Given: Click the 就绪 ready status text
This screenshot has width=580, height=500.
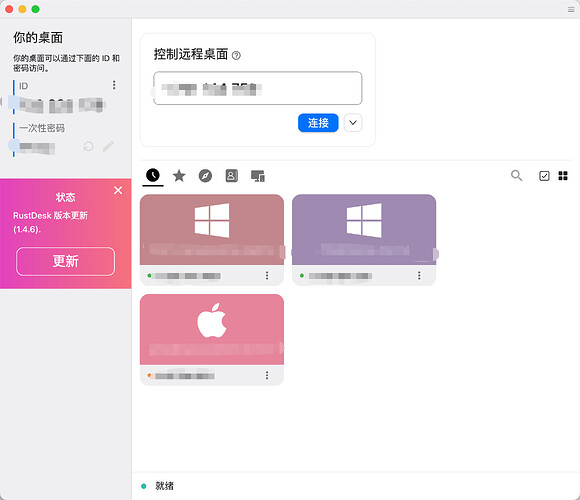Looking at the screenshot, I should [164, 486].
